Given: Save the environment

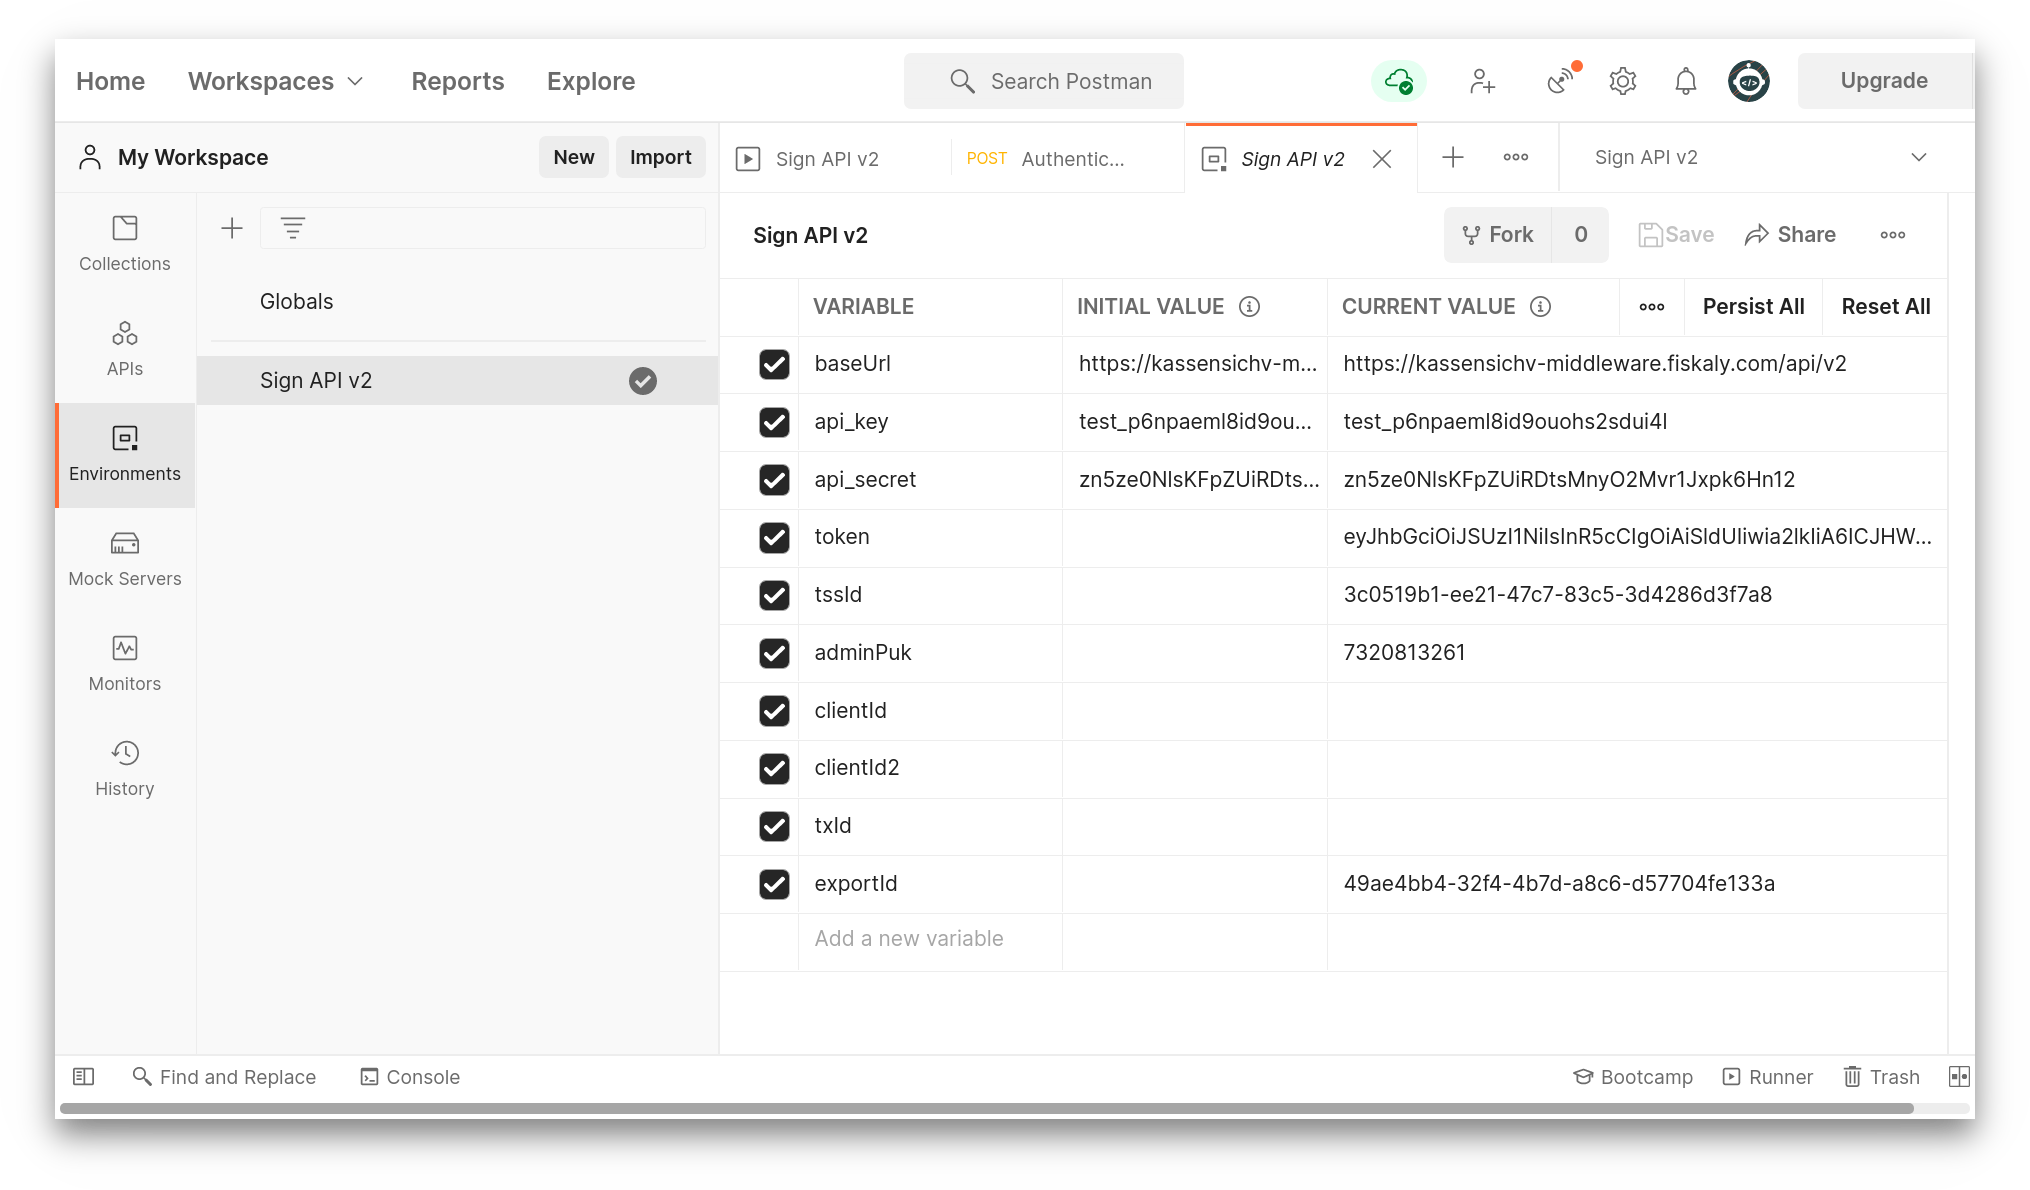Looking at the screenshot, I should tap(1675, 235).
